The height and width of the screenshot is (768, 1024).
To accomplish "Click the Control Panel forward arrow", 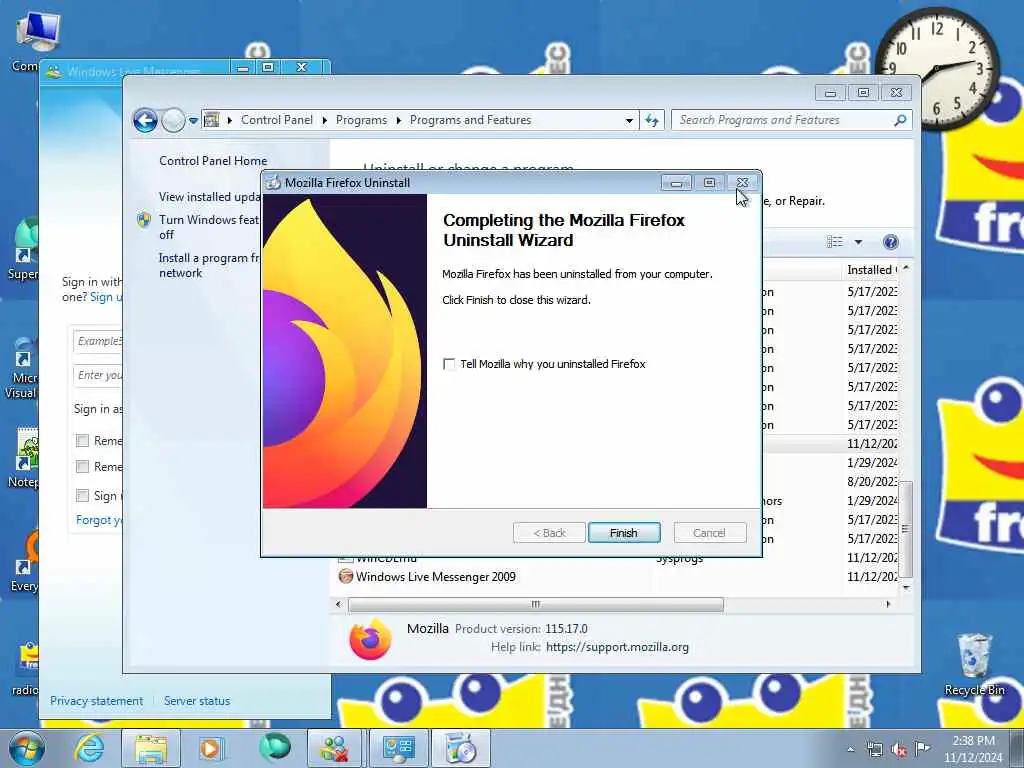I will [173, 120].
